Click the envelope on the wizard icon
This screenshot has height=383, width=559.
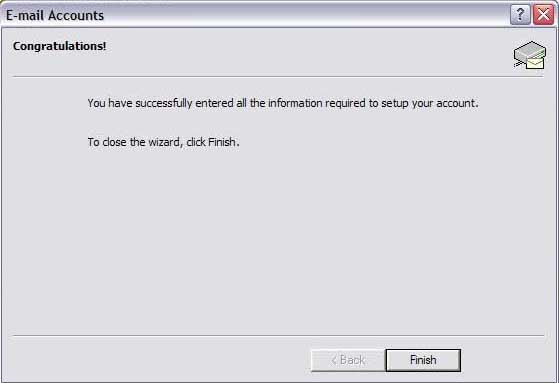[x=535, y=63]
